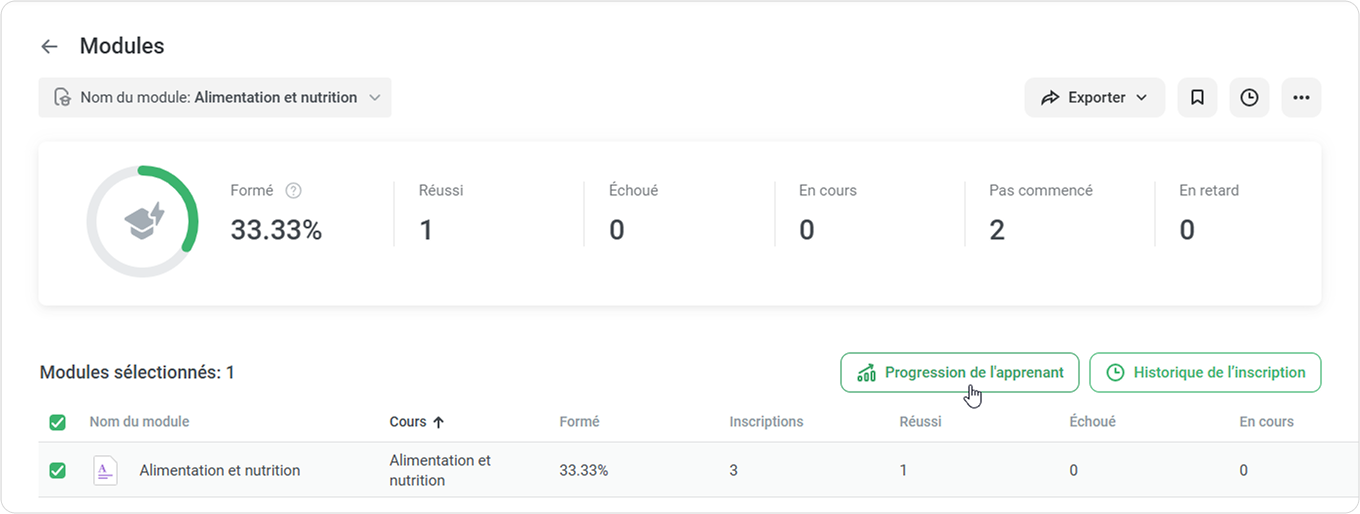Open the clock schedule icon button
The image size is (1360, 514).
point(1249,98)
